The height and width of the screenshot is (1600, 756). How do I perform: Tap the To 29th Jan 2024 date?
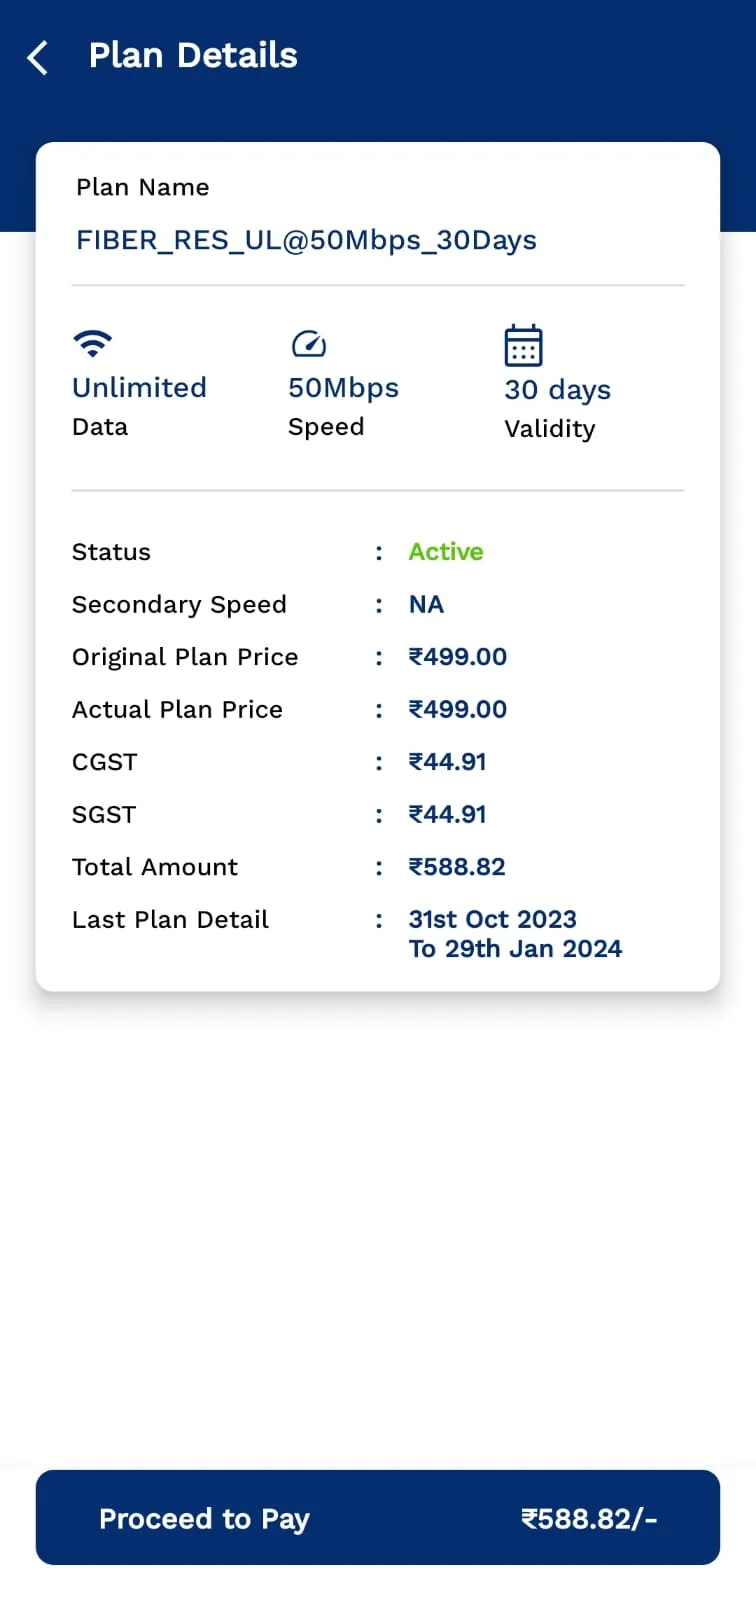[515, 949]
